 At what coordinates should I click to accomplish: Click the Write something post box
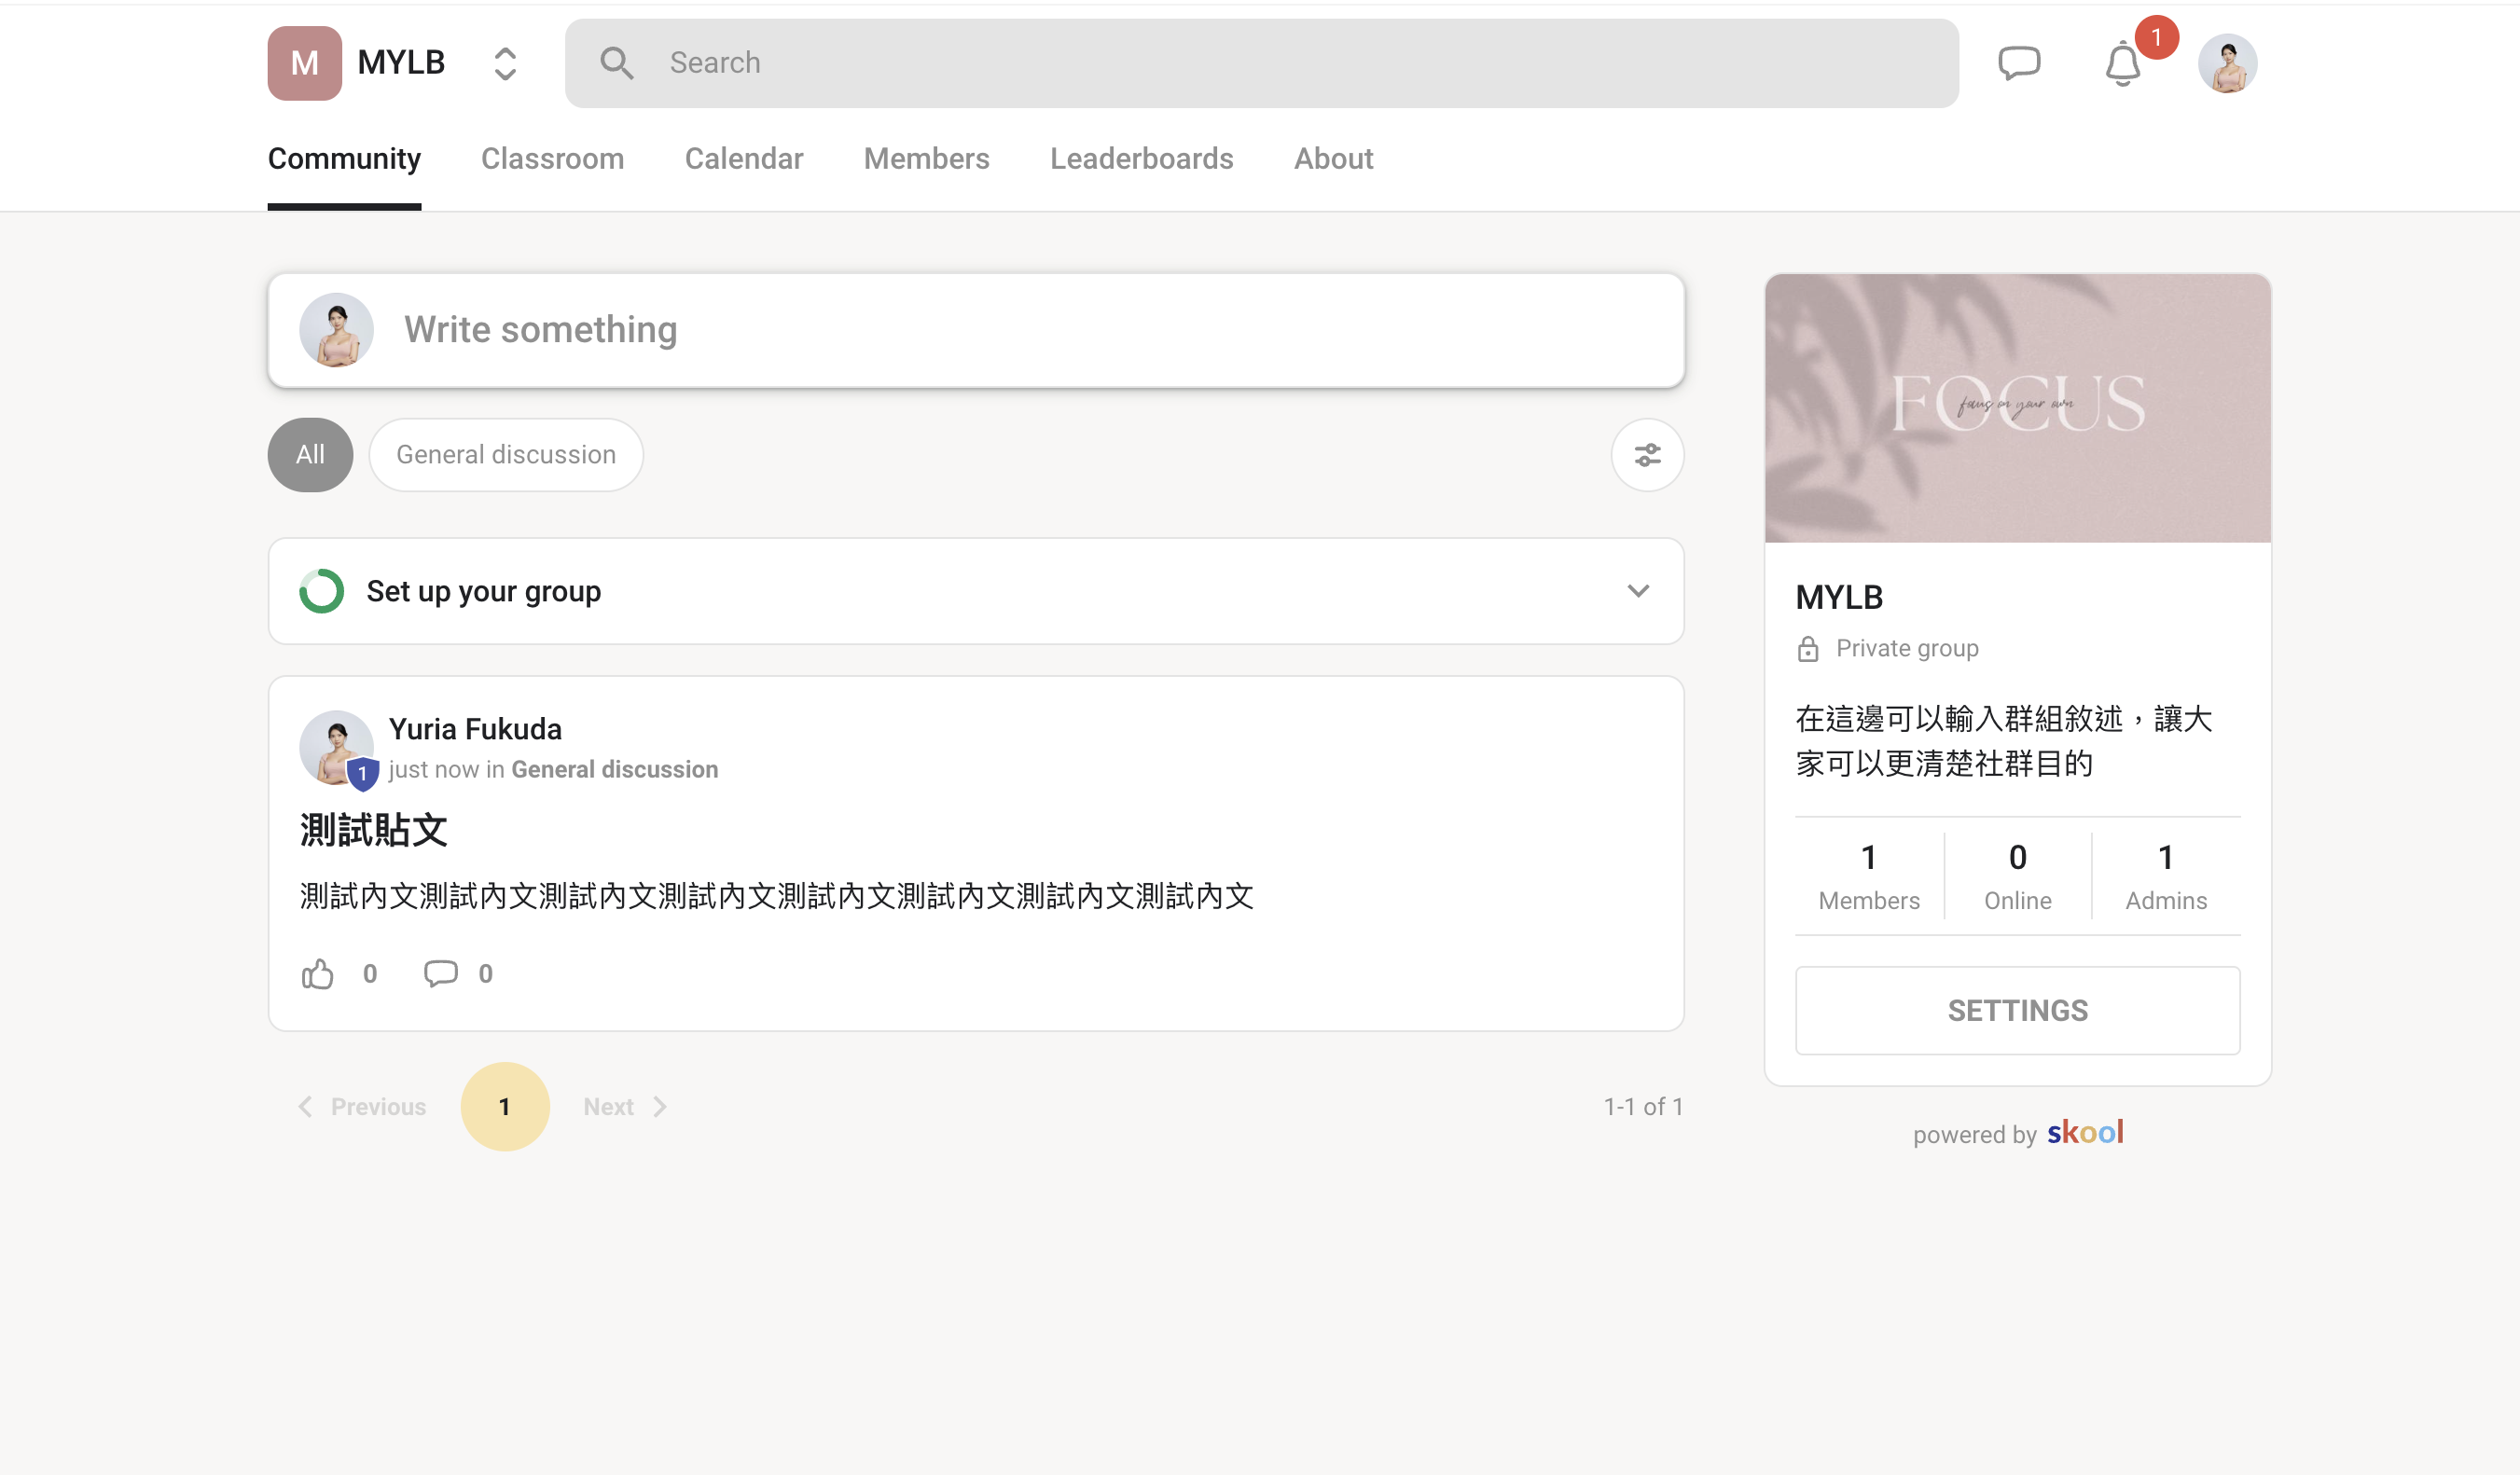click(976, 330)
